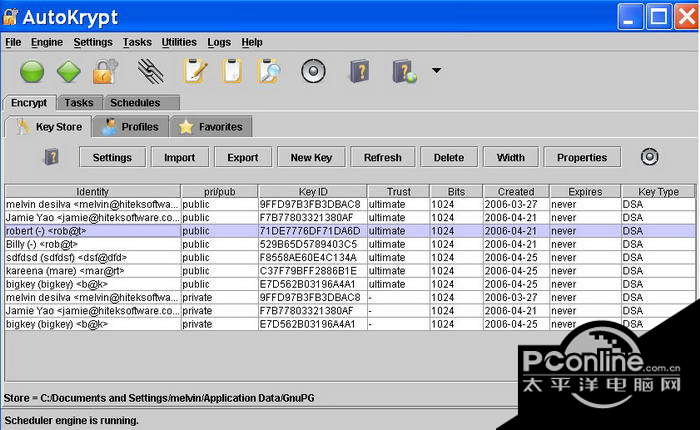700x430 pixels.
Task: Click the clipboard with magnifier icon
Action: pos(269,71)
